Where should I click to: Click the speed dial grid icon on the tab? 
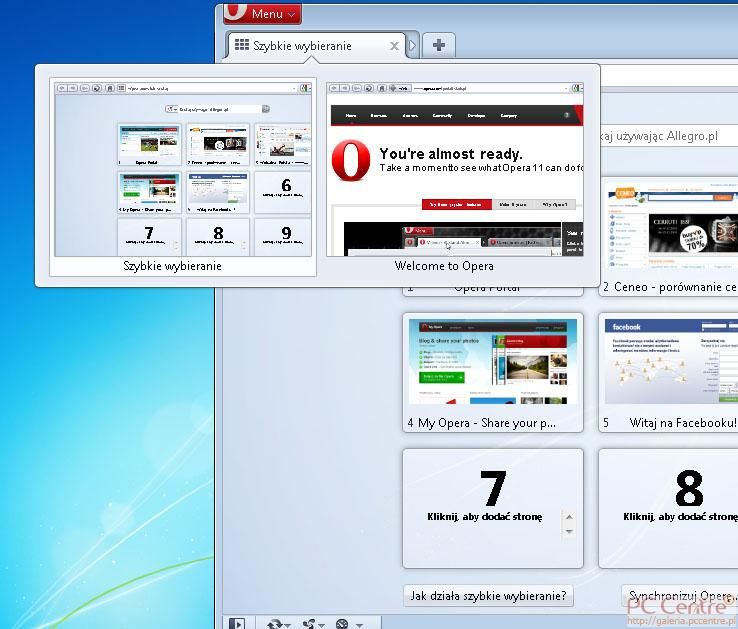(x=241, y=46)
